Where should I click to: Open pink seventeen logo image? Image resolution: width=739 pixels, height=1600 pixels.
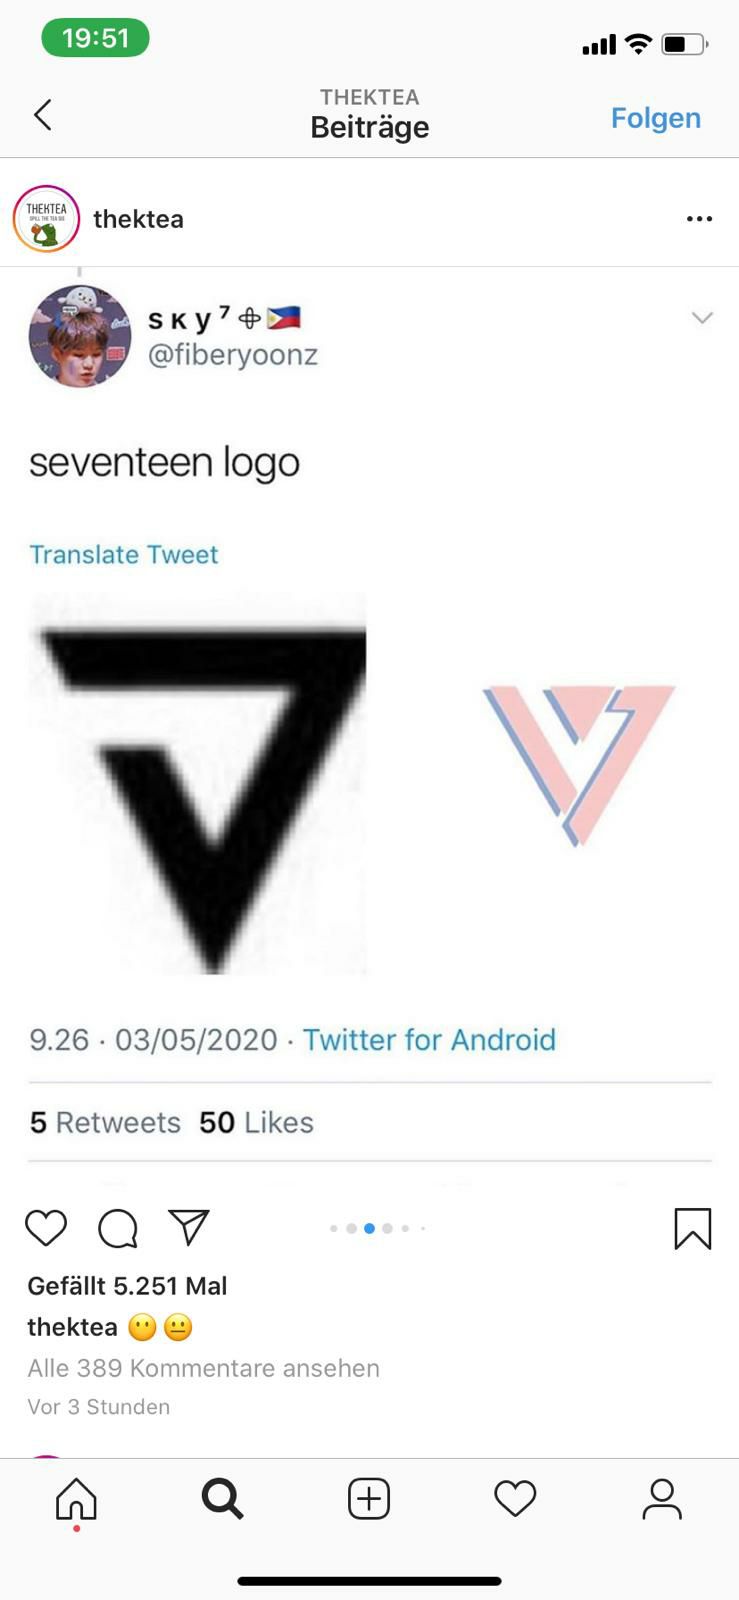click(579, 765)
